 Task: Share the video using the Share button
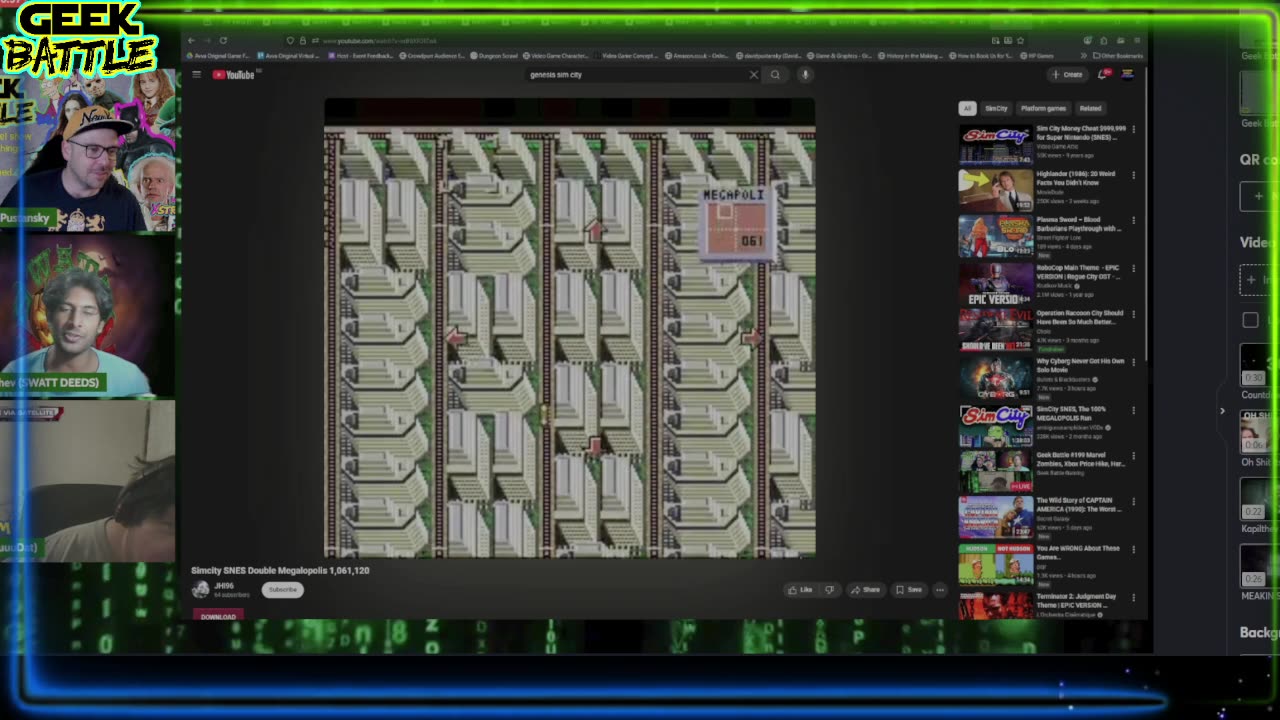click(865, 590)
